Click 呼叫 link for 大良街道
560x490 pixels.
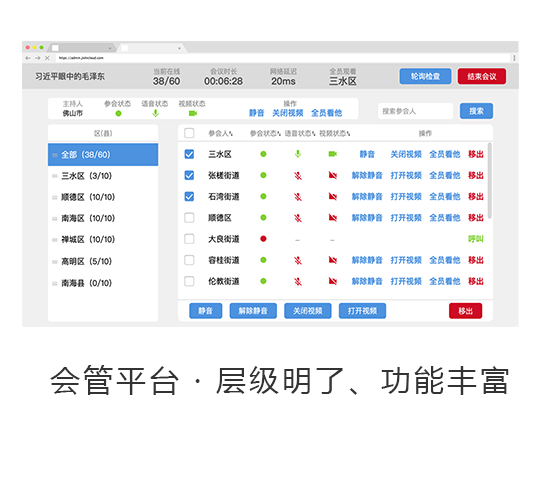tap(476, 239)
